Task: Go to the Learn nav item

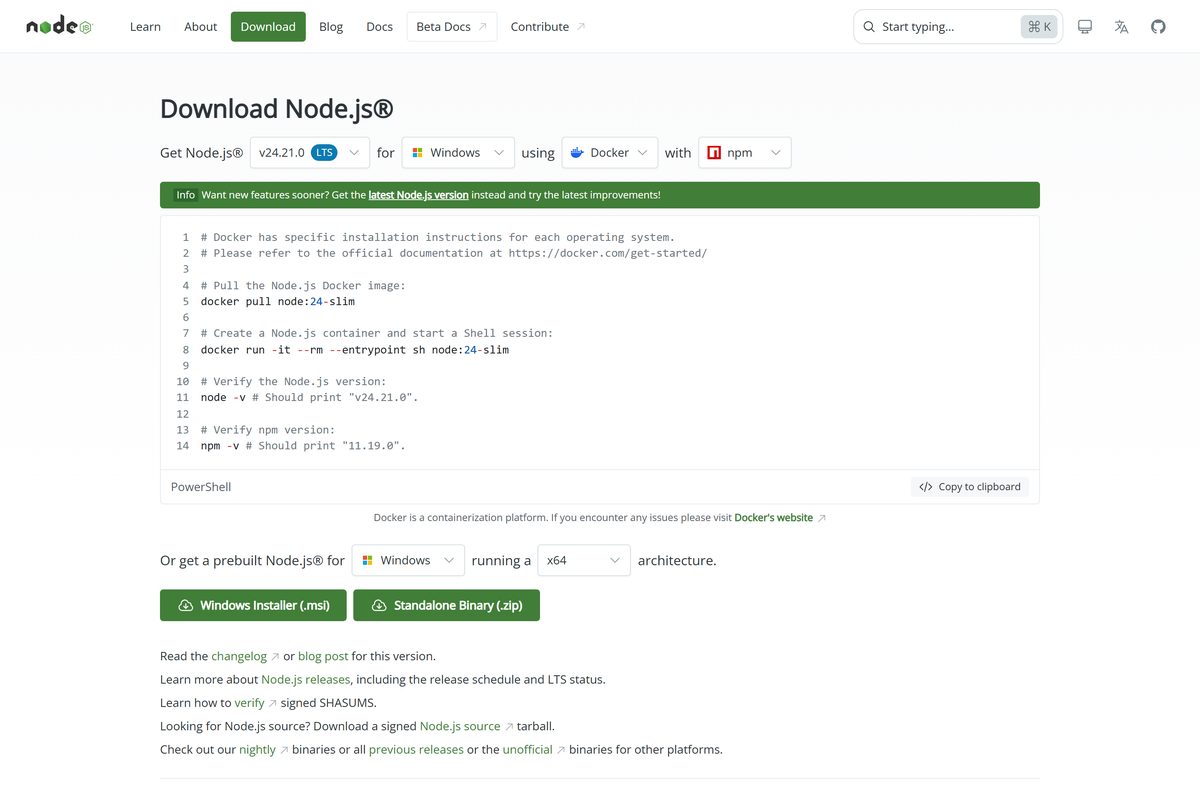Action: tap(145, 27)
